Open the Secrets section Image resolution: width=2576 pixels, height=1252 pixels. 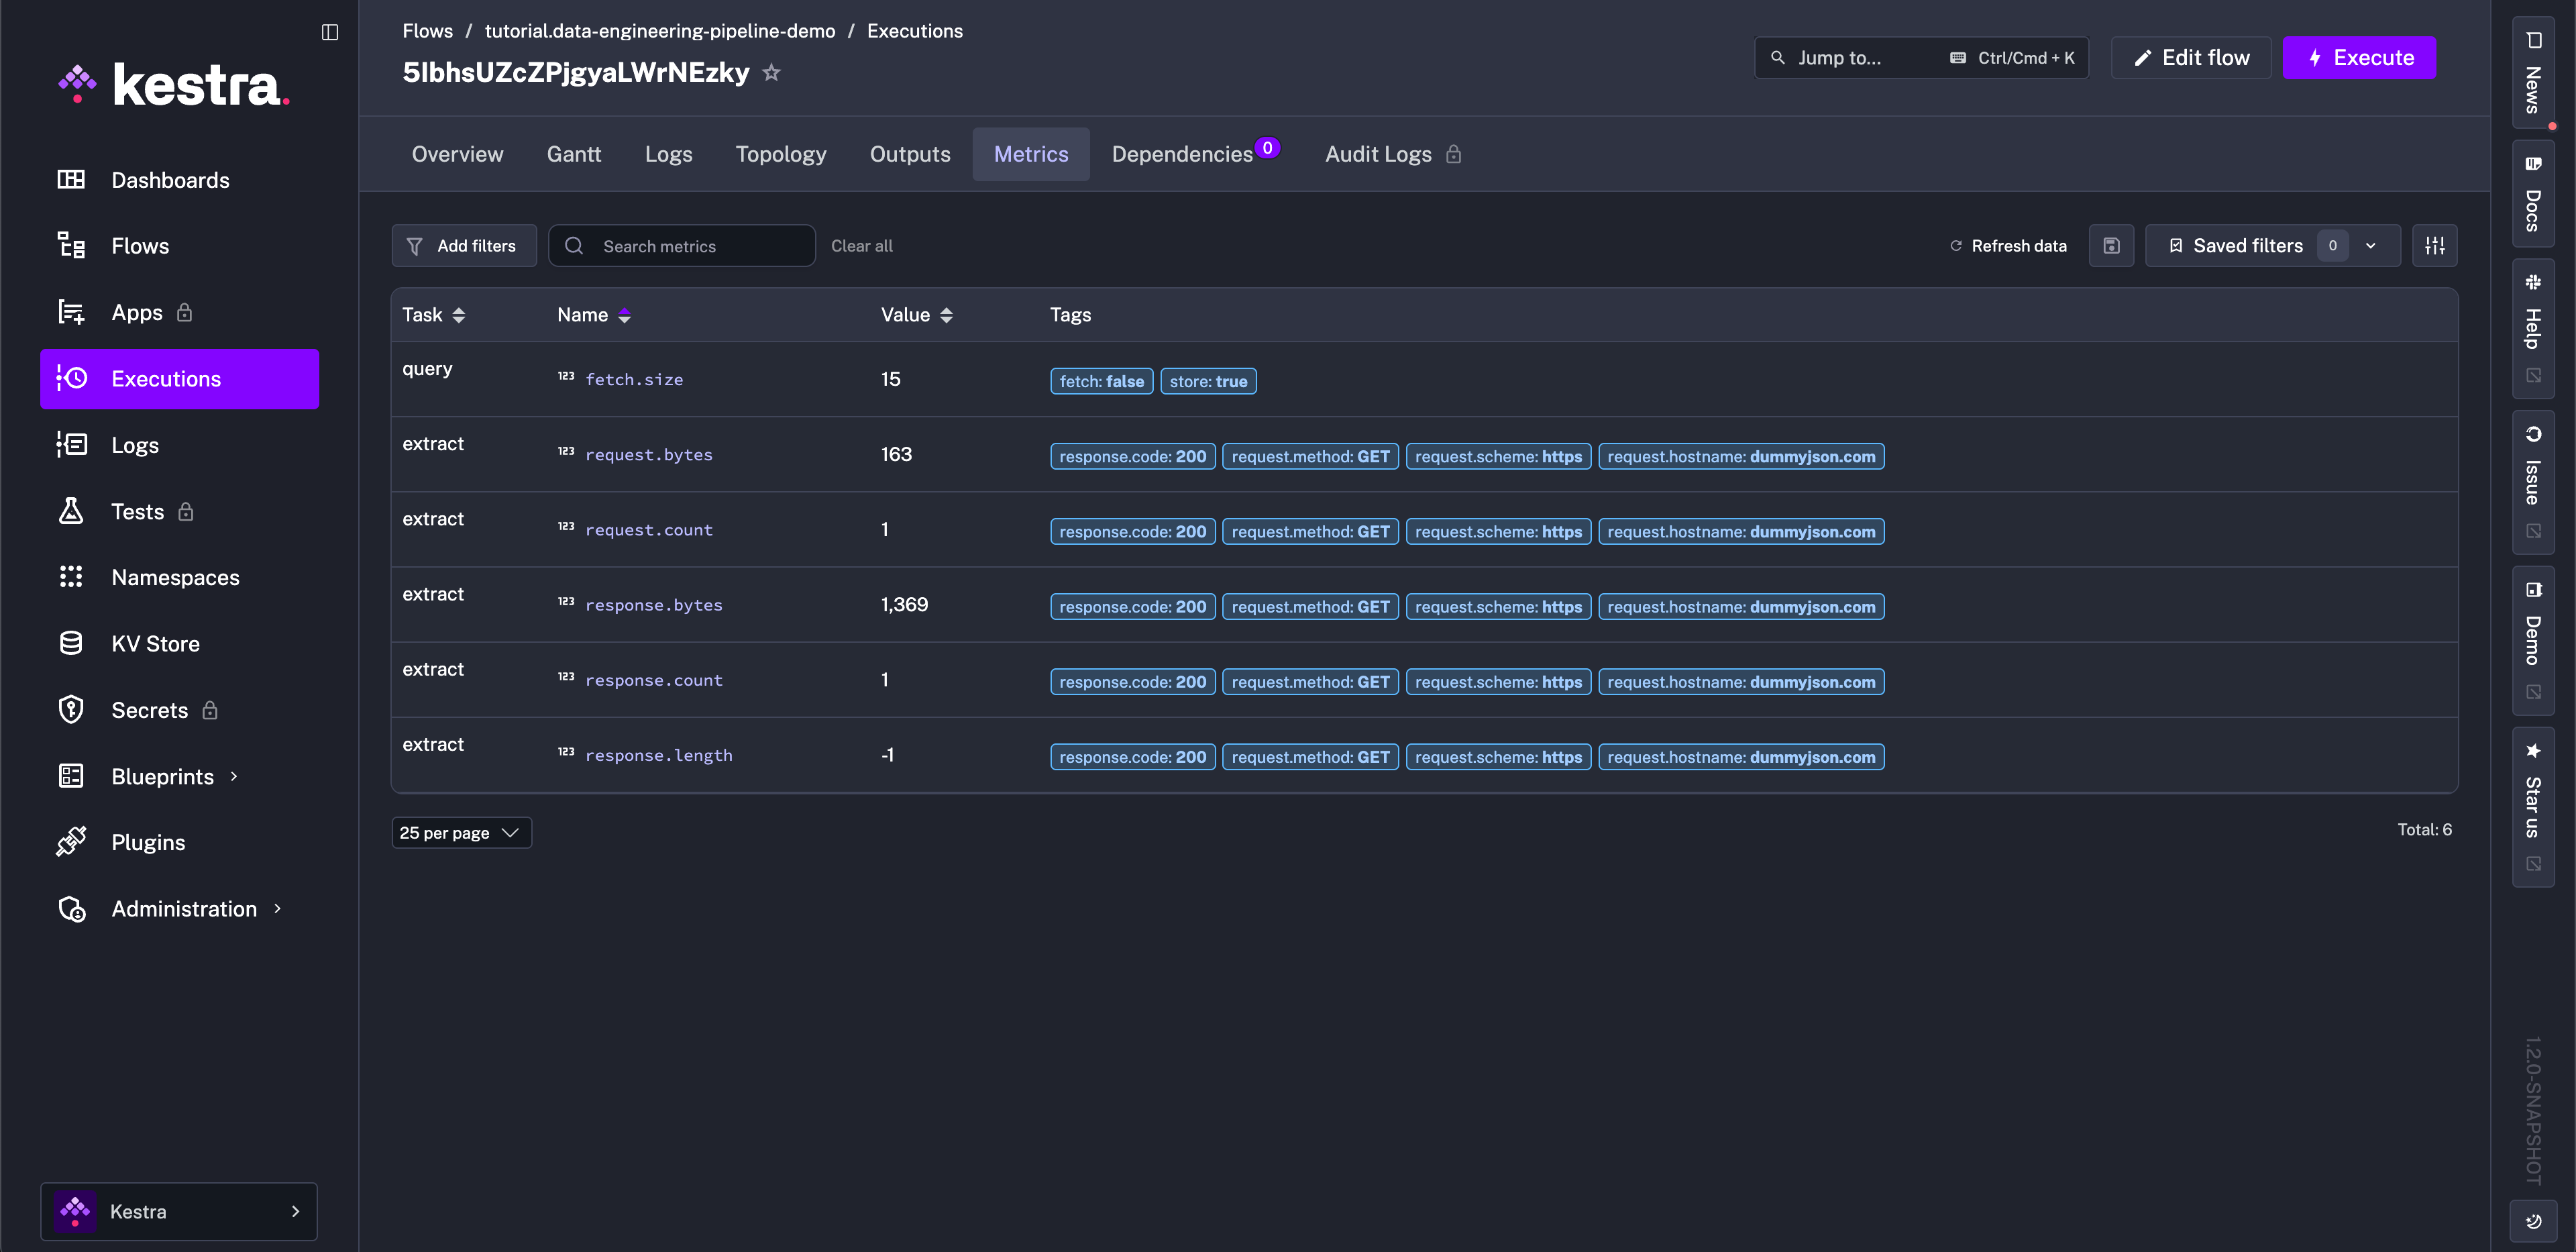click(148, 709)
